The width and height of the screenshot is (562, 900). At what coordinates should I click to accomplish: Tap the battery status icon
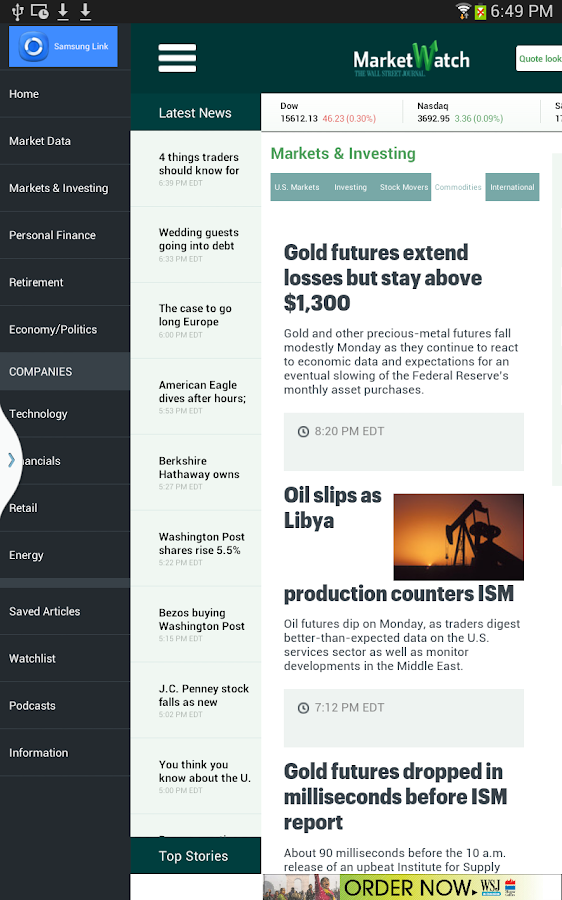coord(480,11)
